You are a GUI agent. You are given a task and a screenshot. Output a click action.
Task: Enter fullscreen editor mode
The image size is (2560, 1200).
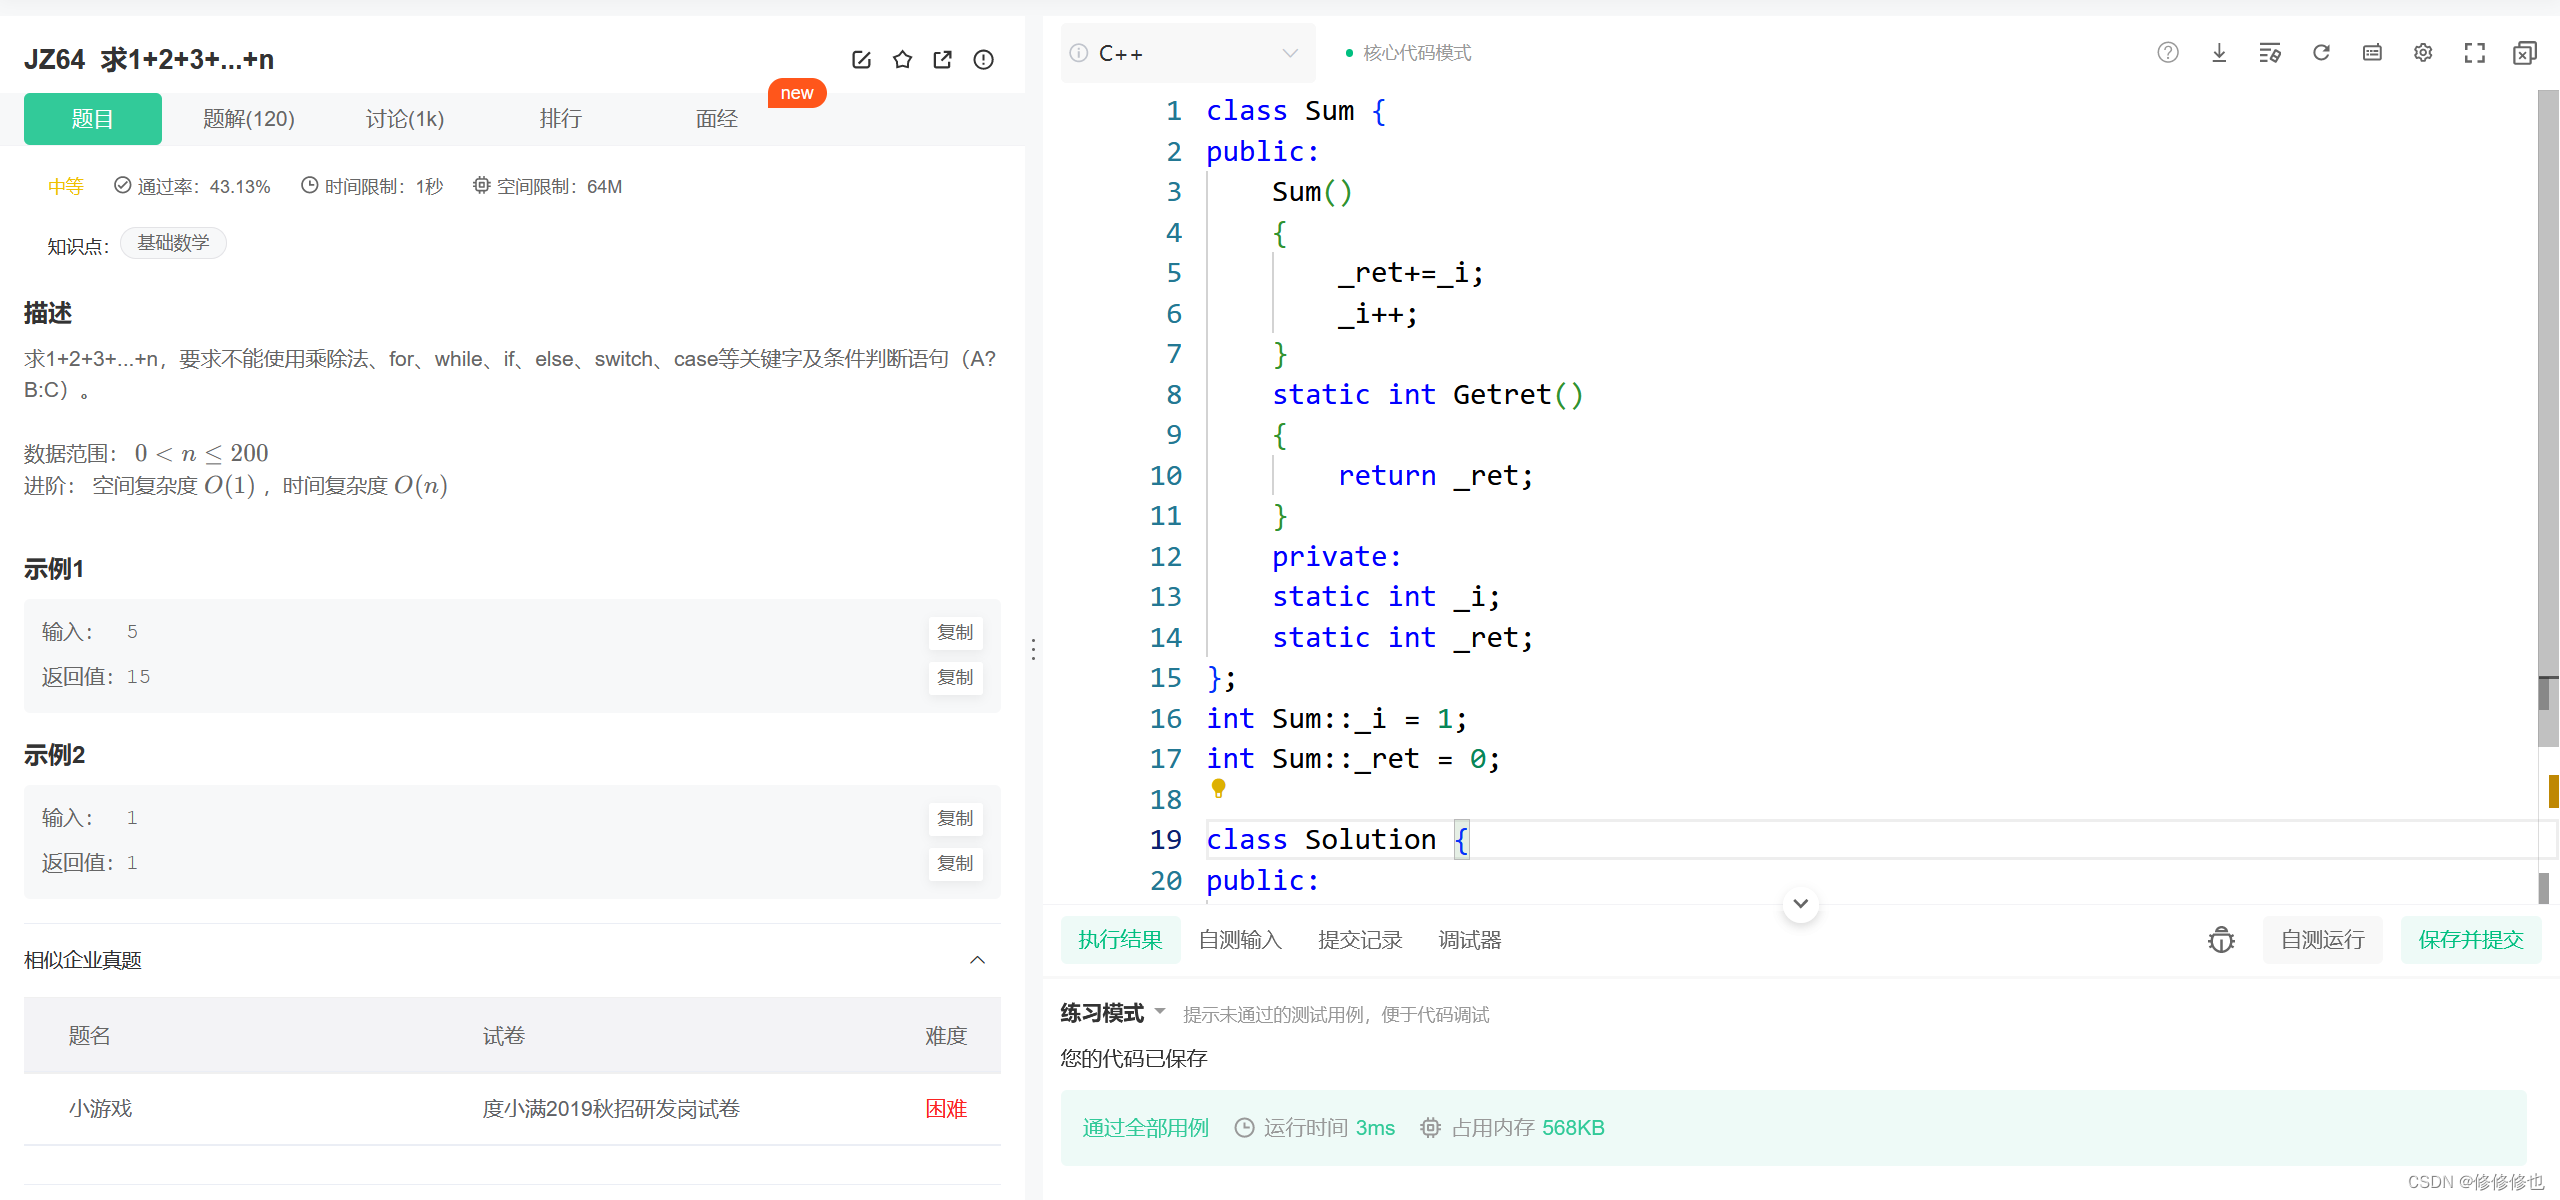coord(2474,53)
